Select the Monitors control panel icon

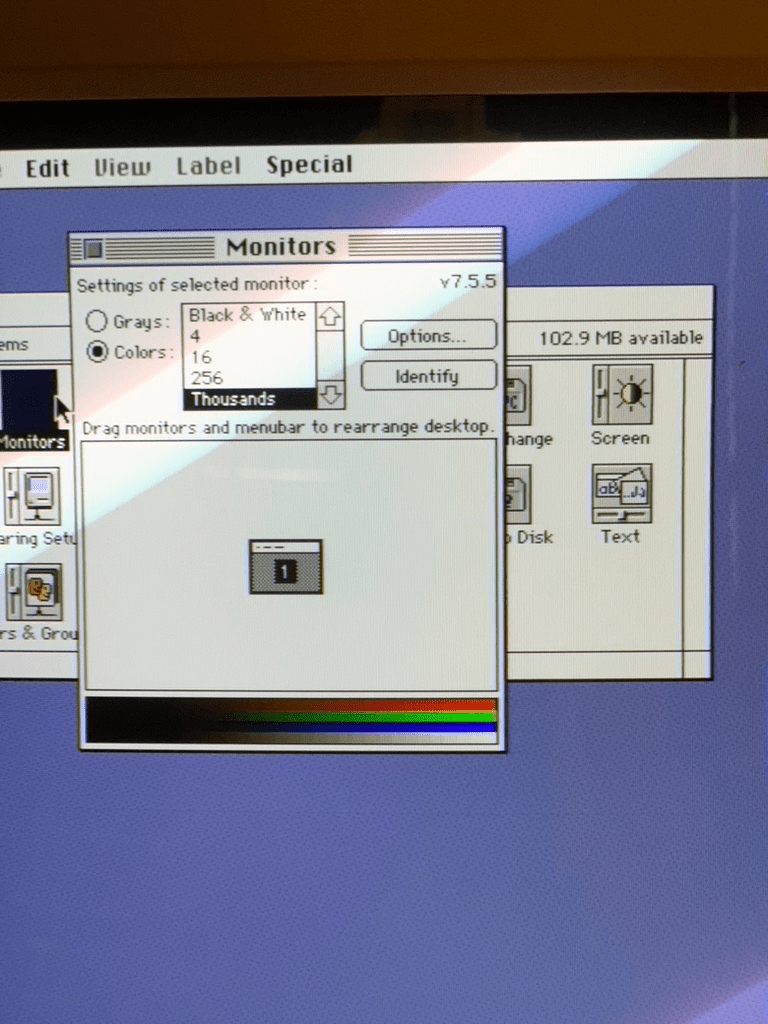tap(29, 400)
